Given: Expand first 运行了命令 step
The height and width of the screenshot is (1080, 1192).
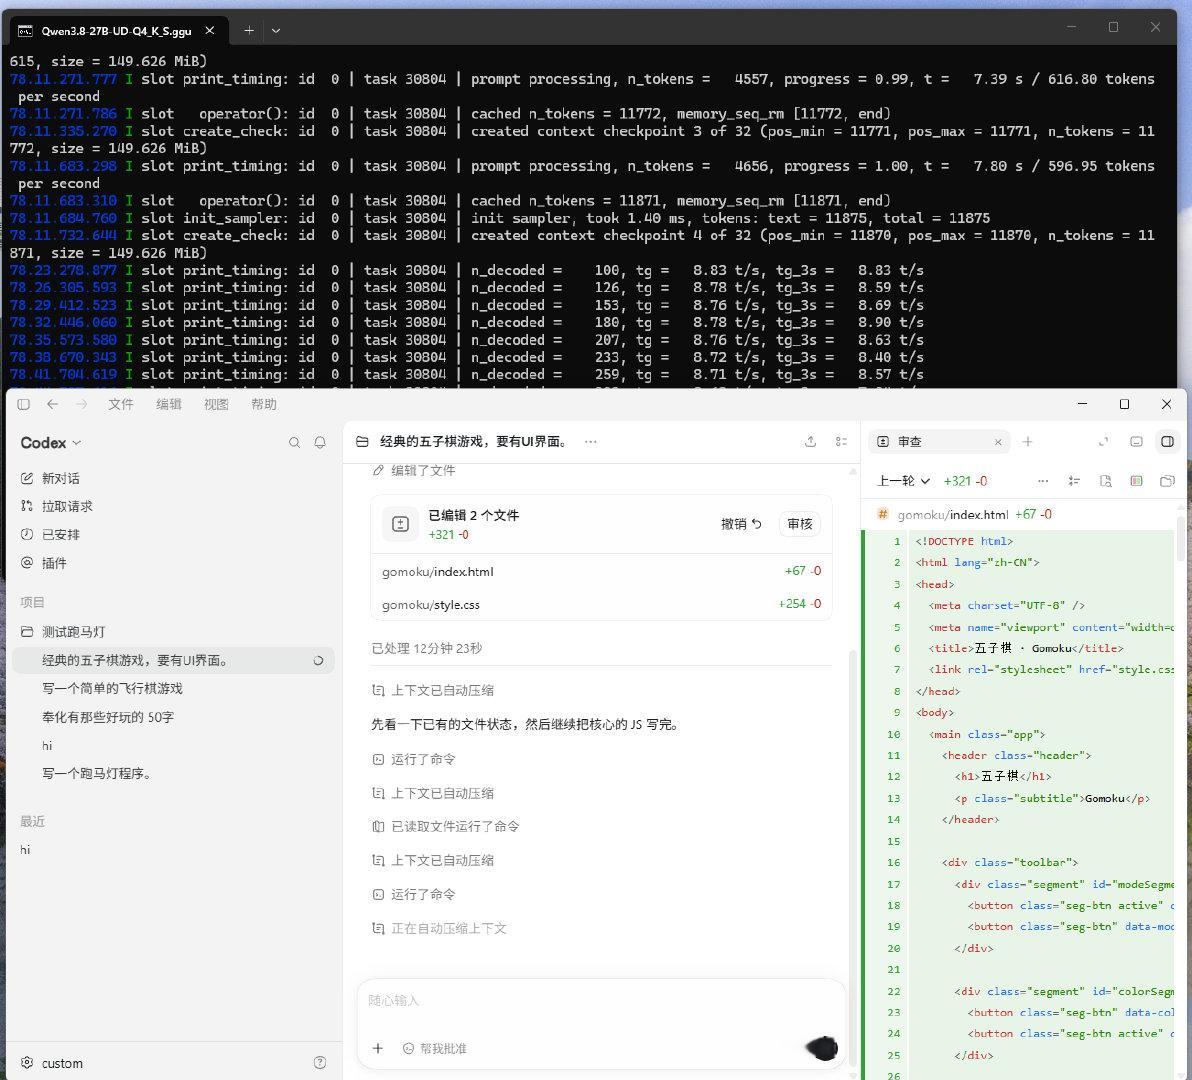Looking at the screenshot, I should click(x=414, y=759).
